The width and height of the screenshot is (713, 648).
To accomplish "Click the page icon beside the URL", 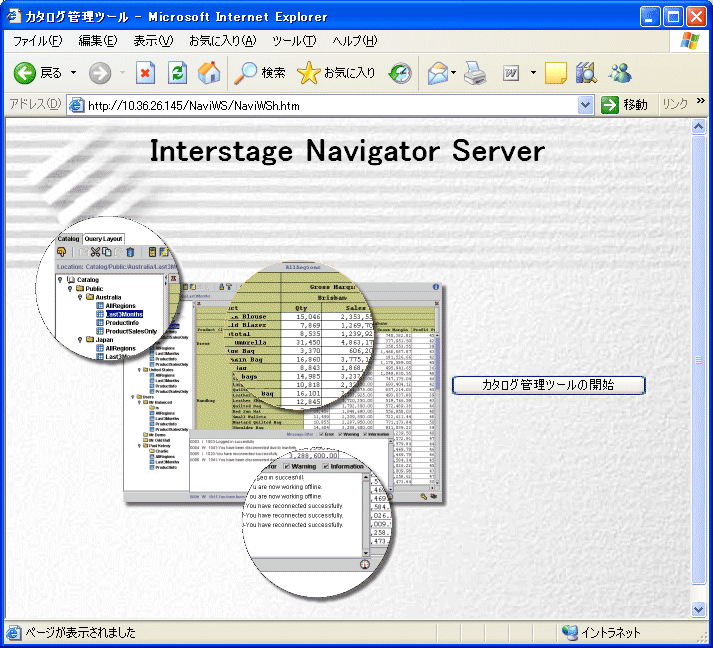I will (x=76, y=105).
